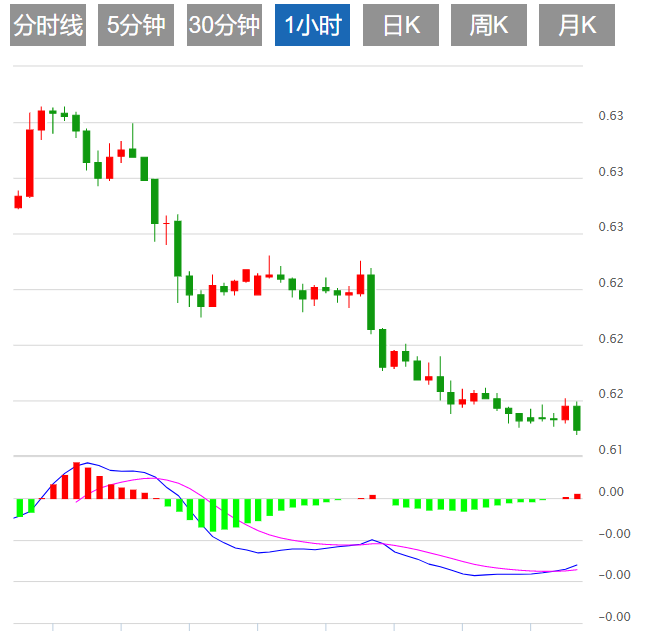This screenshot has height=631, width=649.
Task: Switch to the 分时线 tab
Action: [48, 25]
